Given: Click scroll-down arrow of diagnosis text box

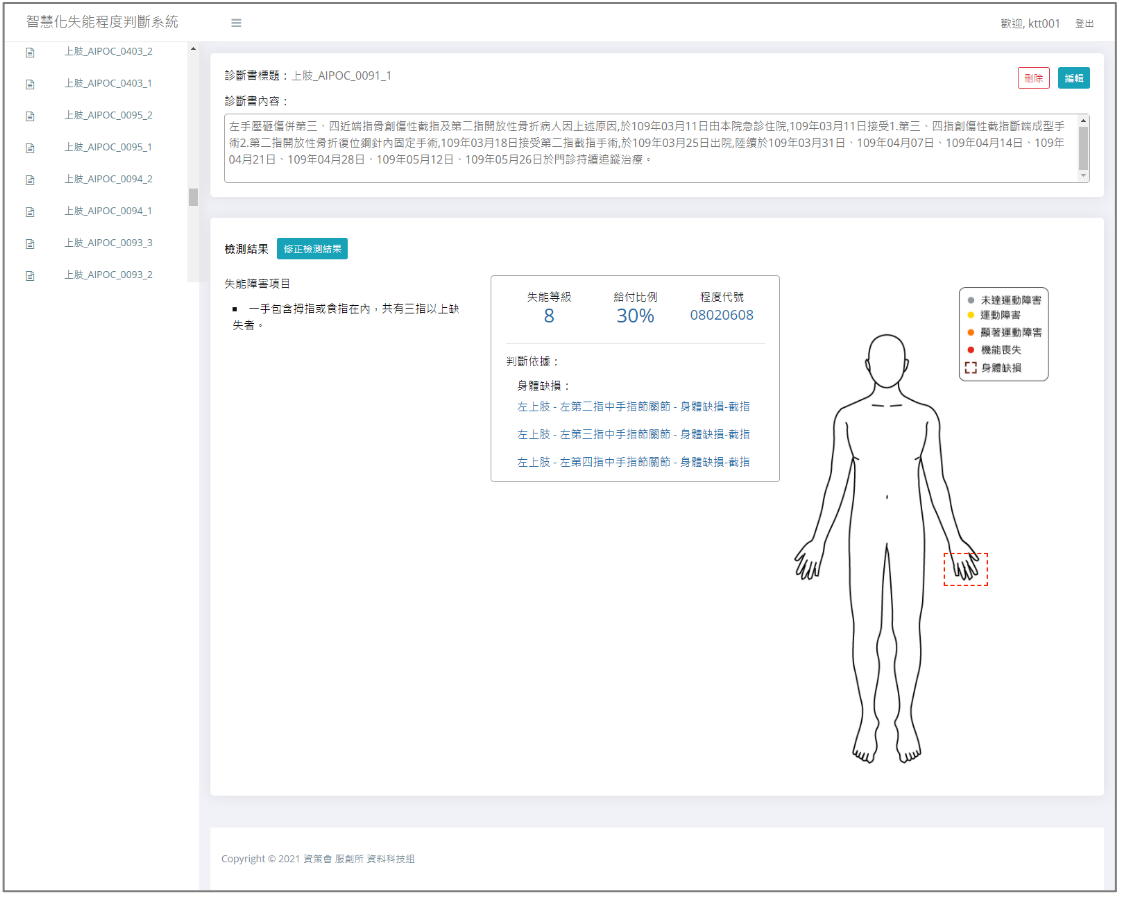Looking at the screenshot, I should (1083, 176).
